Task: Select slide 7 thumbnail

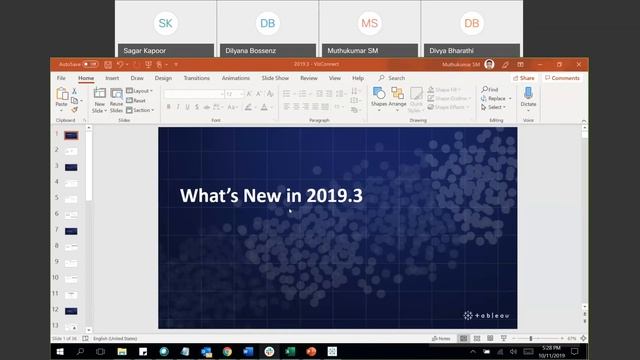Action: [71, 231]
